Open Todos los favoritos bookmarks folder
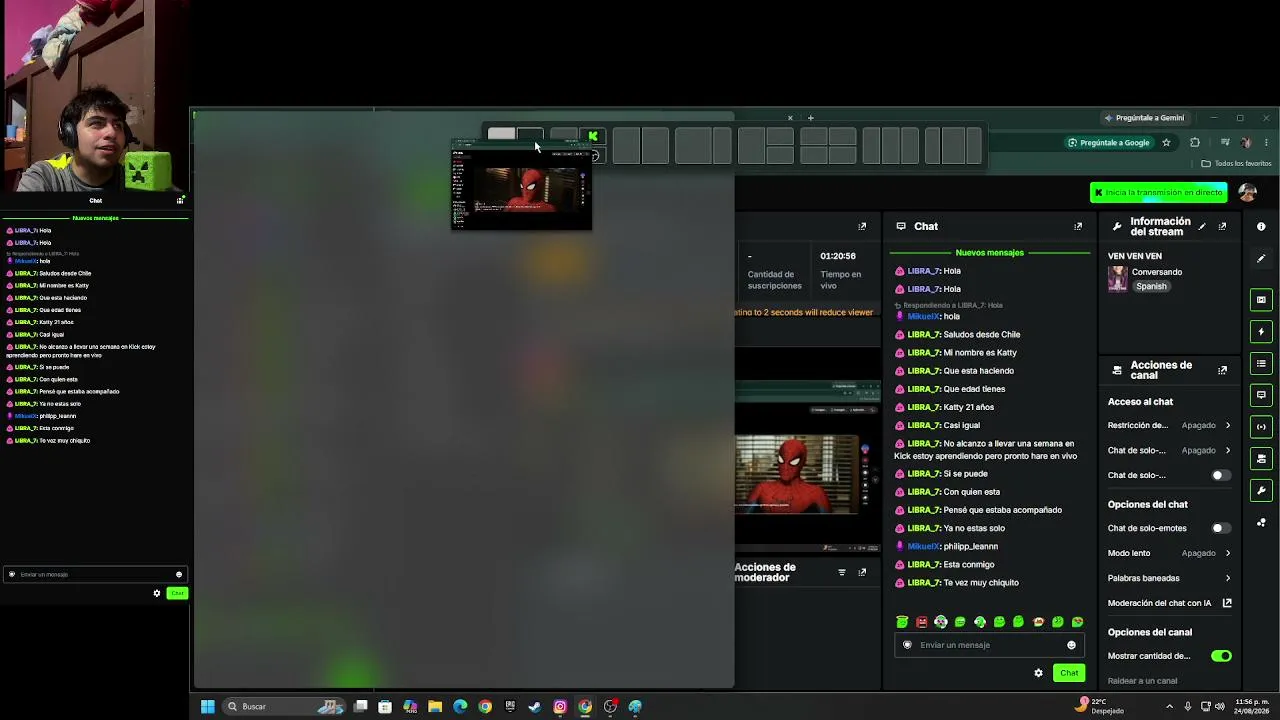 1236,164
